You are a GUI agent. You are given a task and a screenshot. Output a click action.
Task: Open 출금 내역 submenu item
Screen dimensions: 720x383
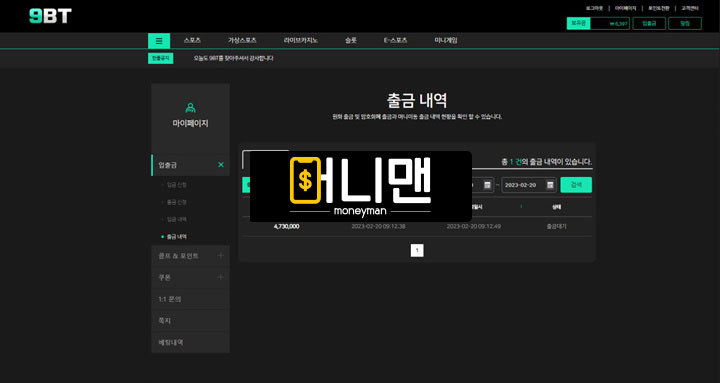tap(176, 237)
